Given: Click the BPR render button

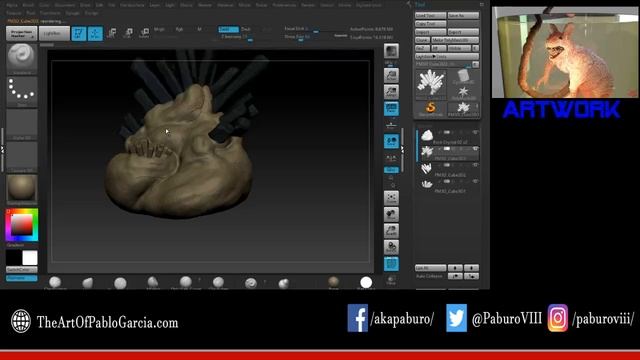Looking at the screenshot, I should (x=391, y=51).
